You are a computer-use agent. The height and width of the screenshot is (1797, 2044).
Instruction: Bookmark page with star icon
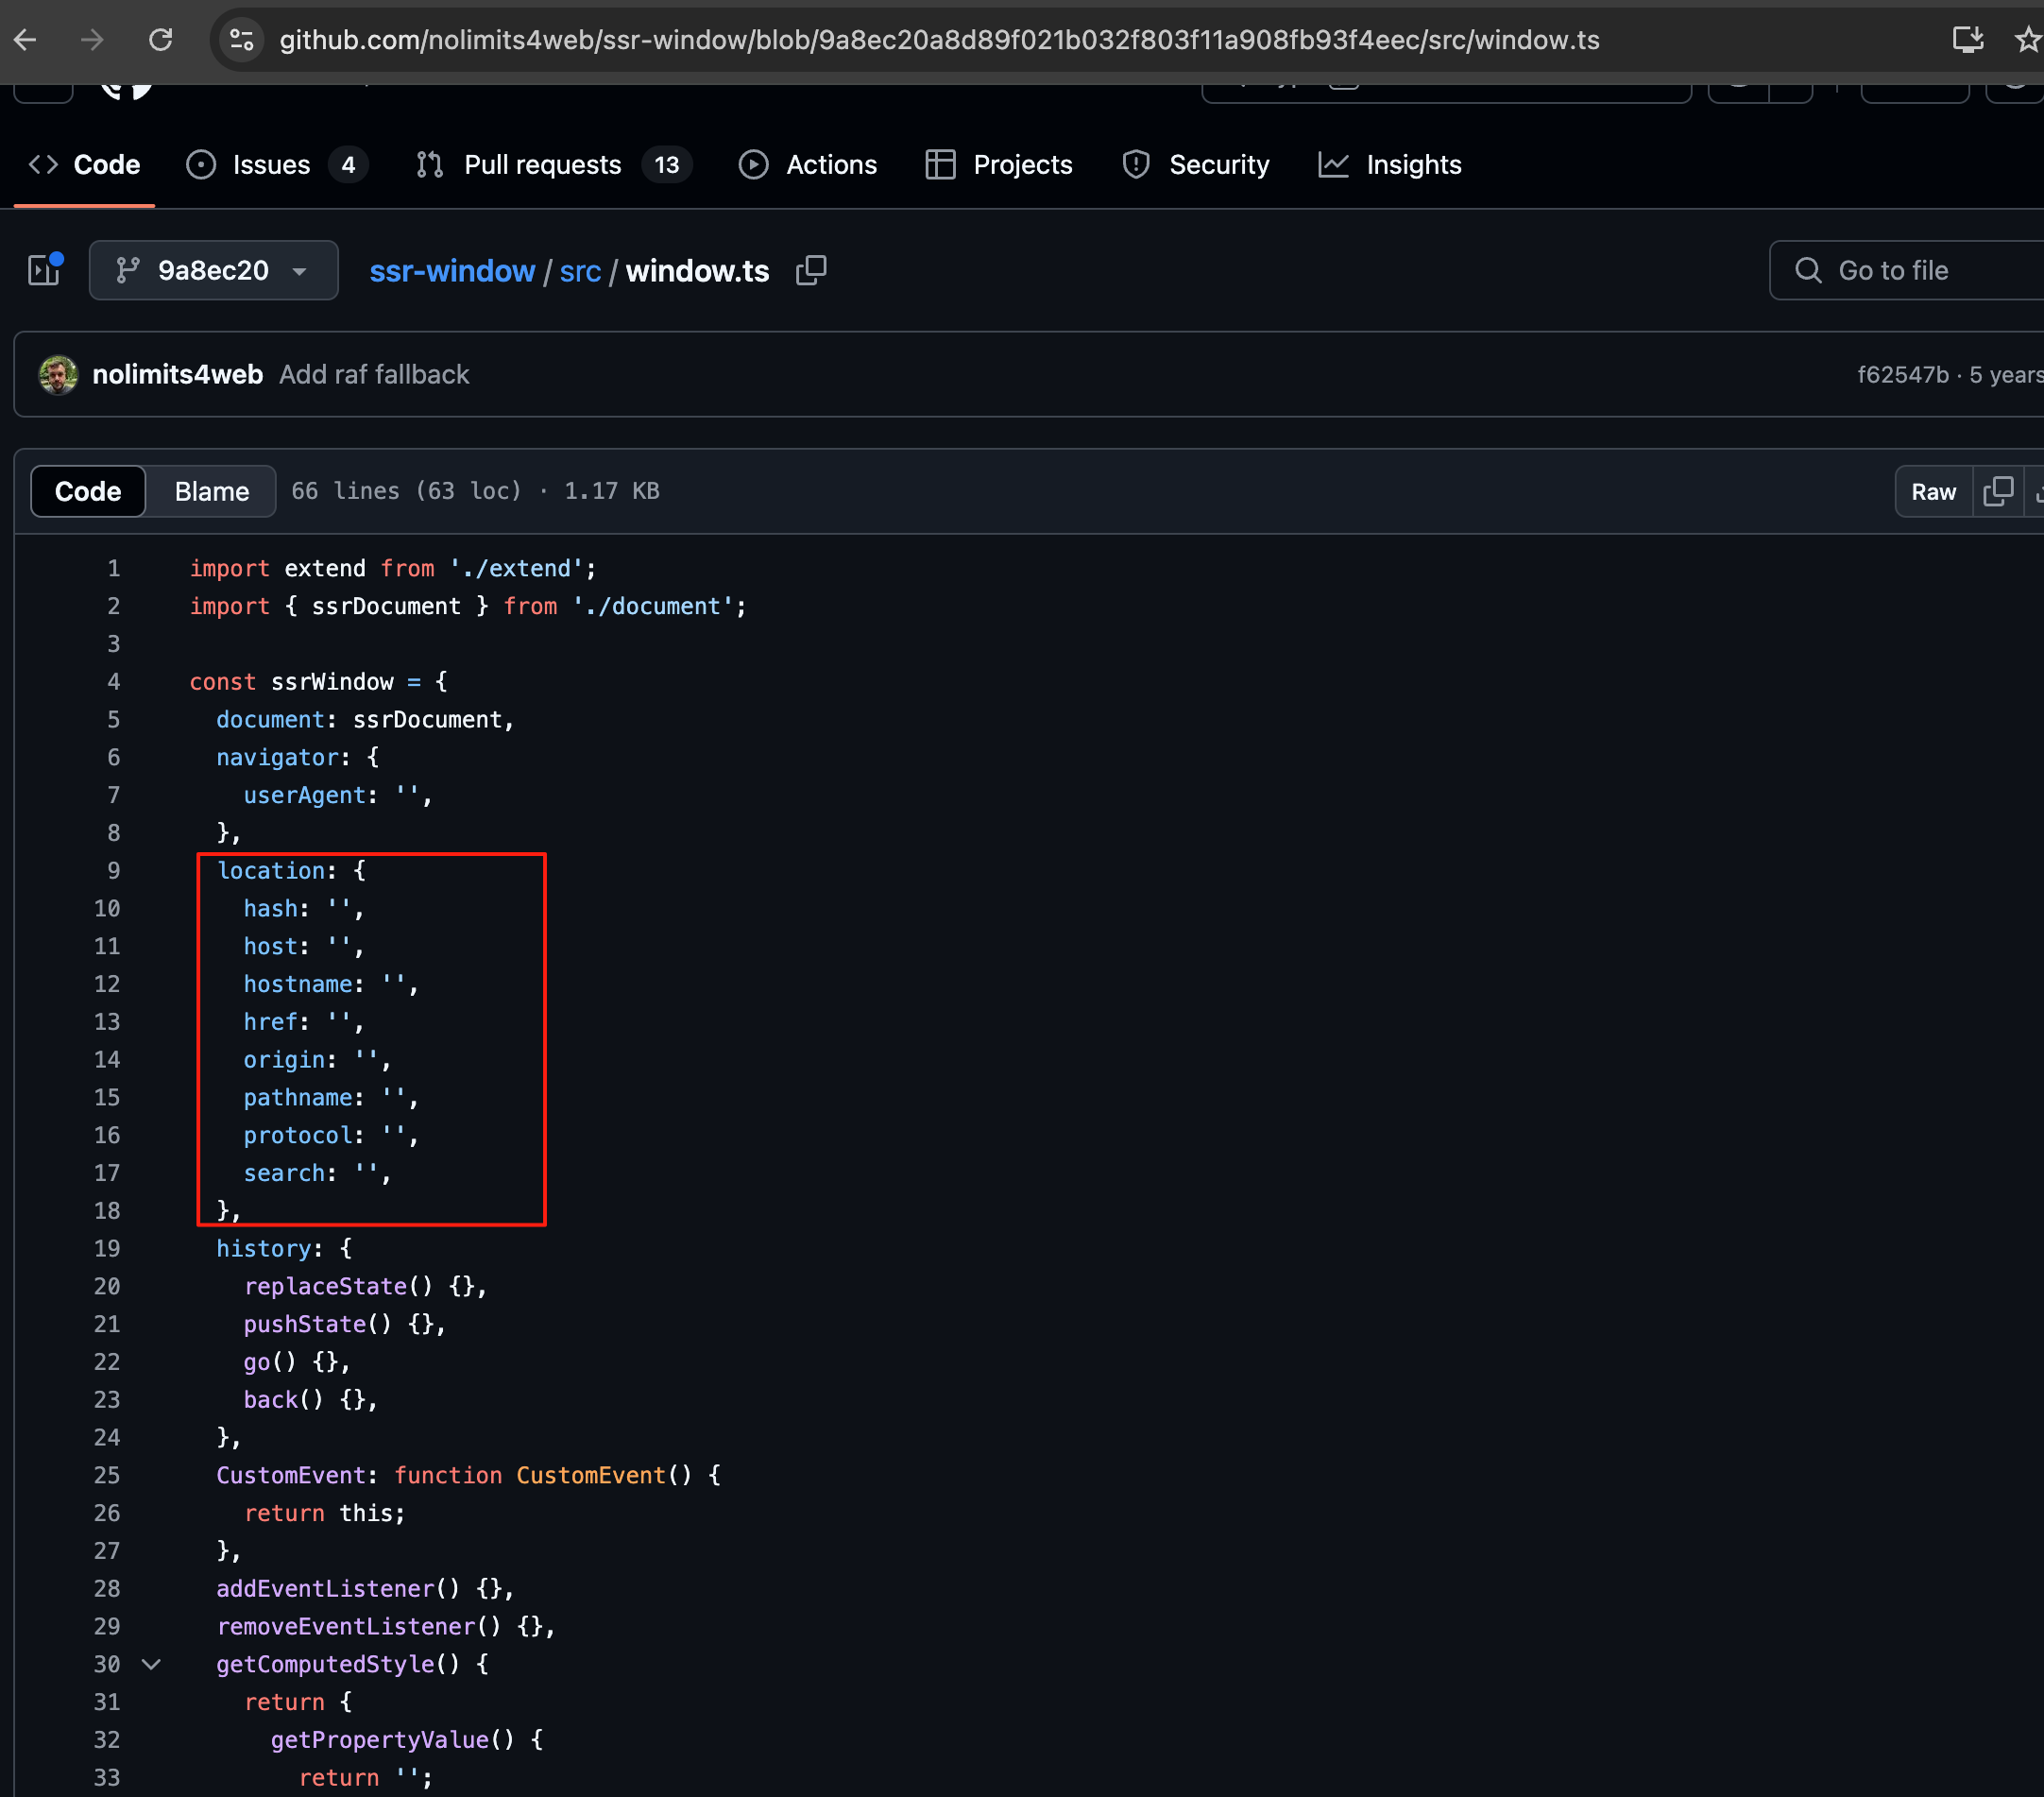pyautogui.click(x=2027, y=40)
